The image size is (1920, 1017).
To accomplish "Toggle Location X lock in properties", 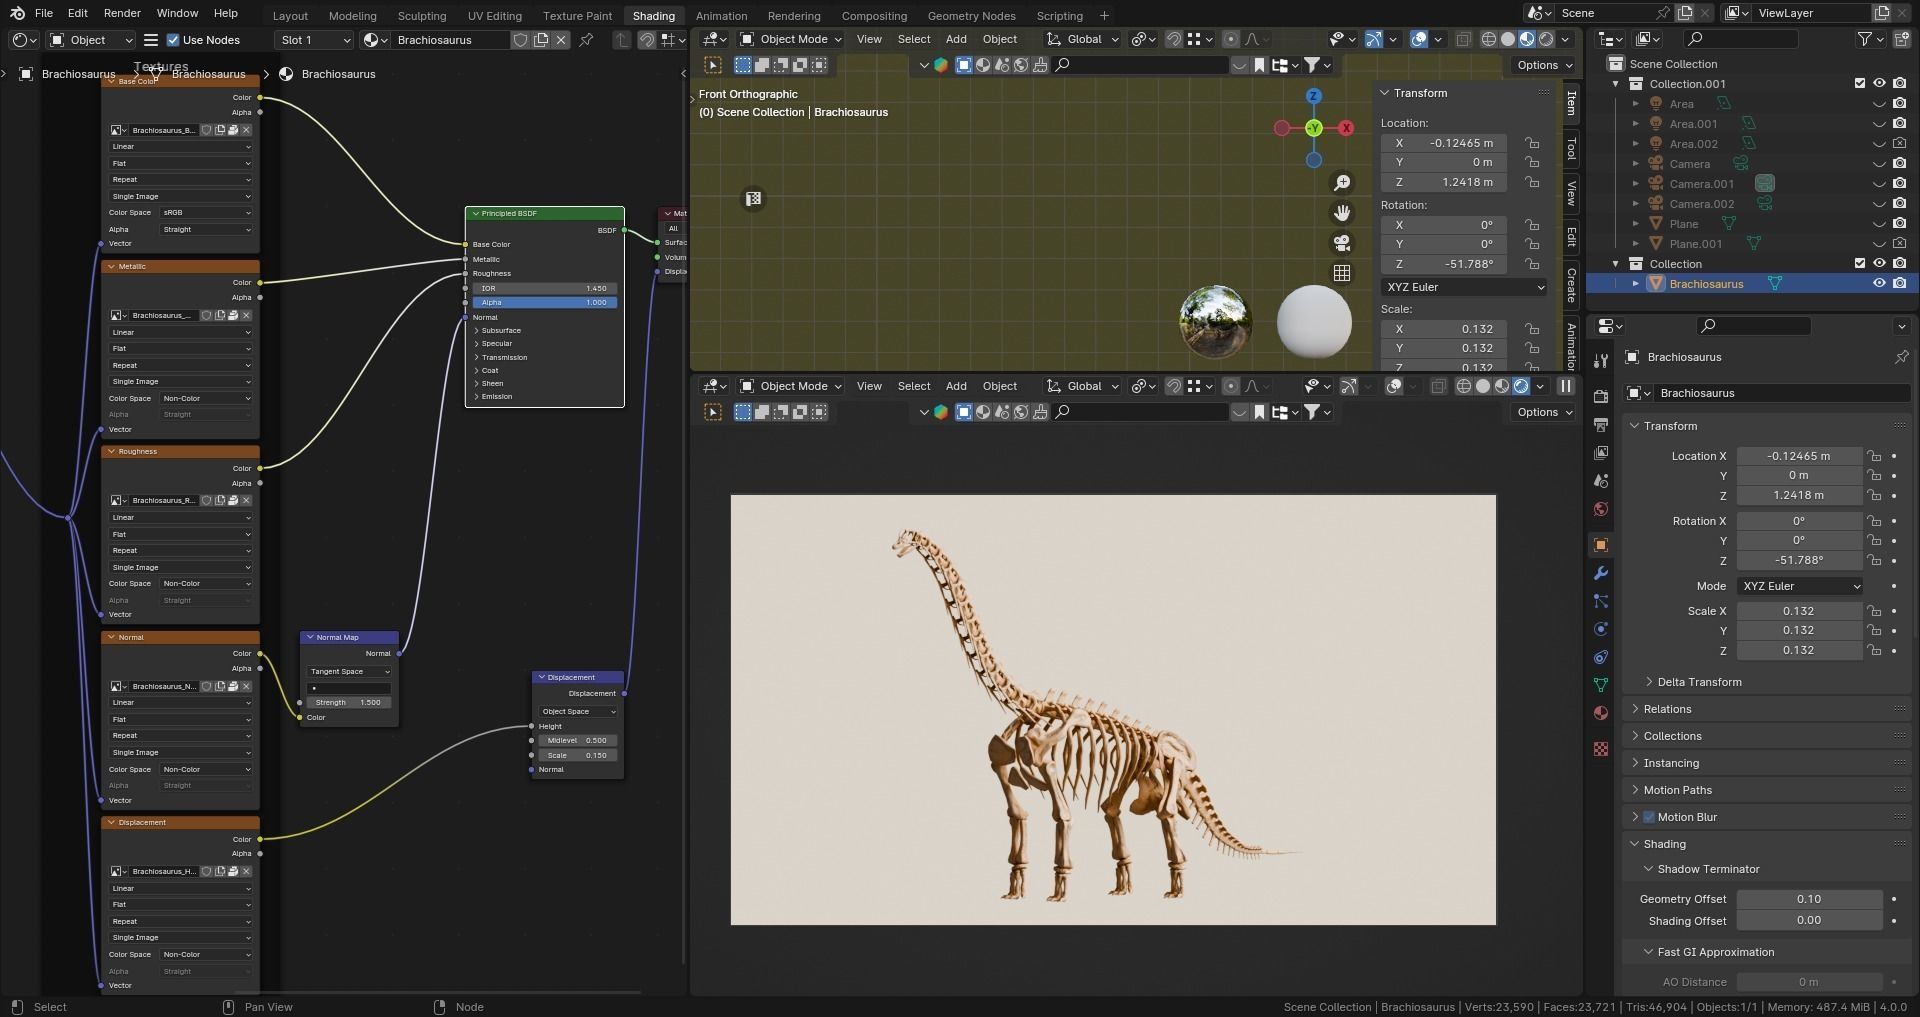I will tap(1874, 456).
